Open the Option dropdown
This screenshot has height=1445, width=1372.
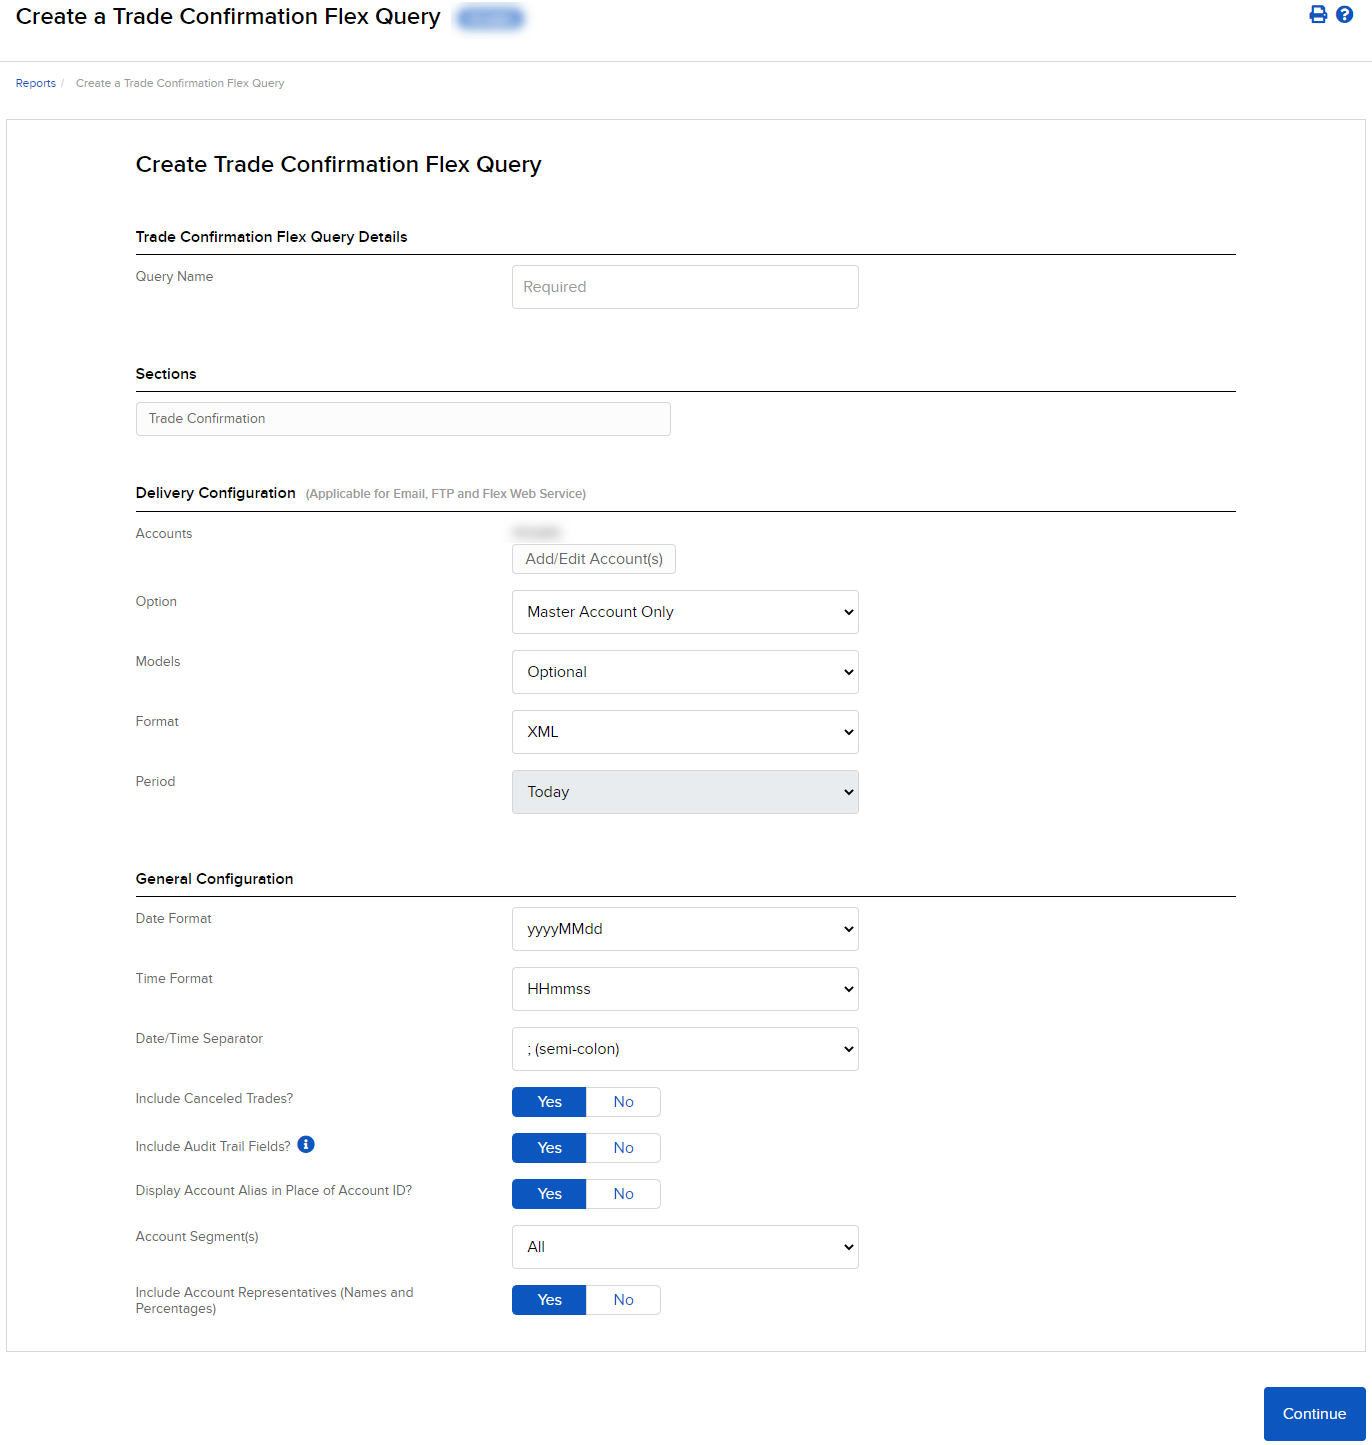pyautogui.click(x=684, y=611)
